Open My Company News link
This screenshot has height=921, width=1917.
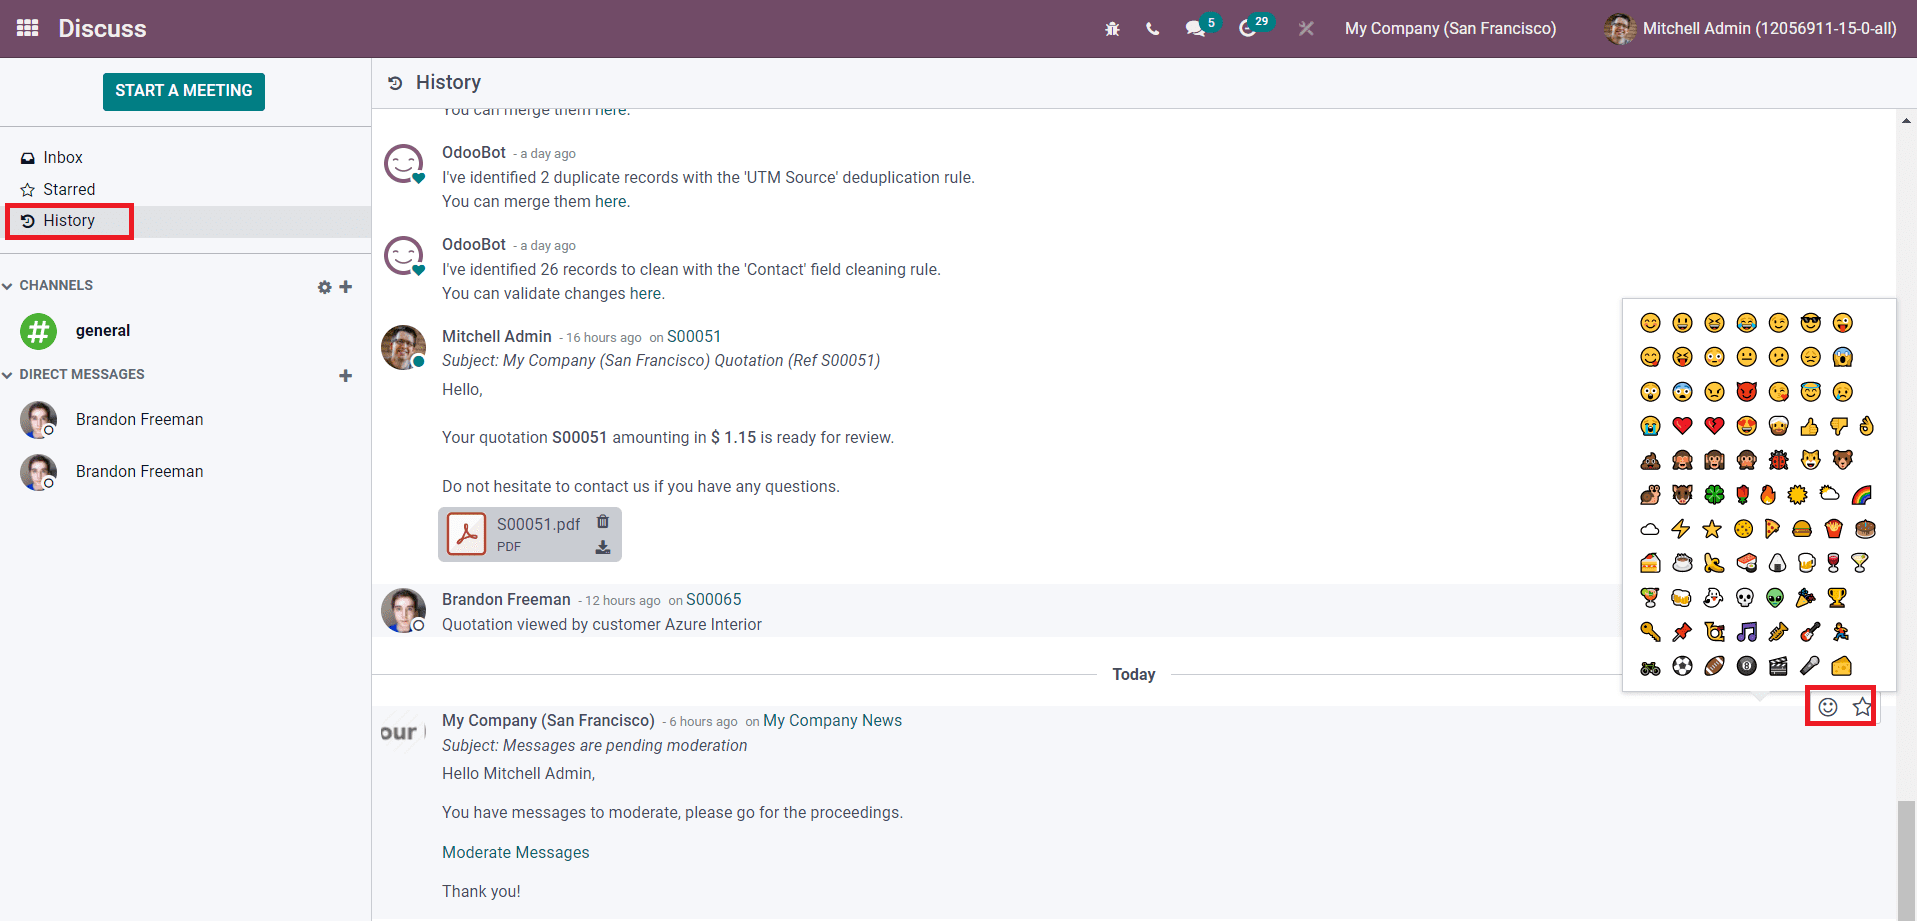coord(832,721)
